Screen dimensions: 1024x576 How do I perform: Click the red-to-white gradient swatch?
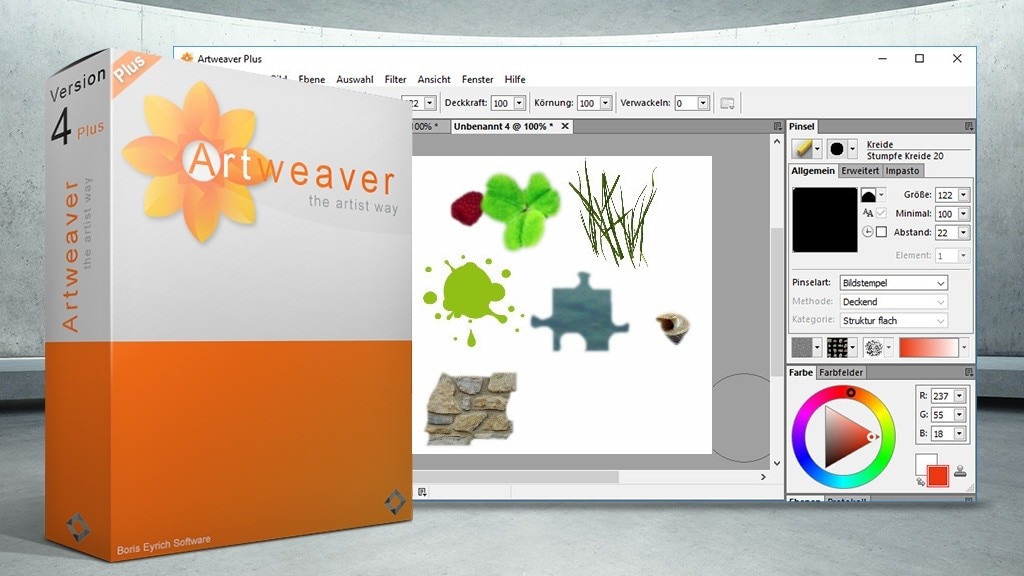tap(929, 347)
